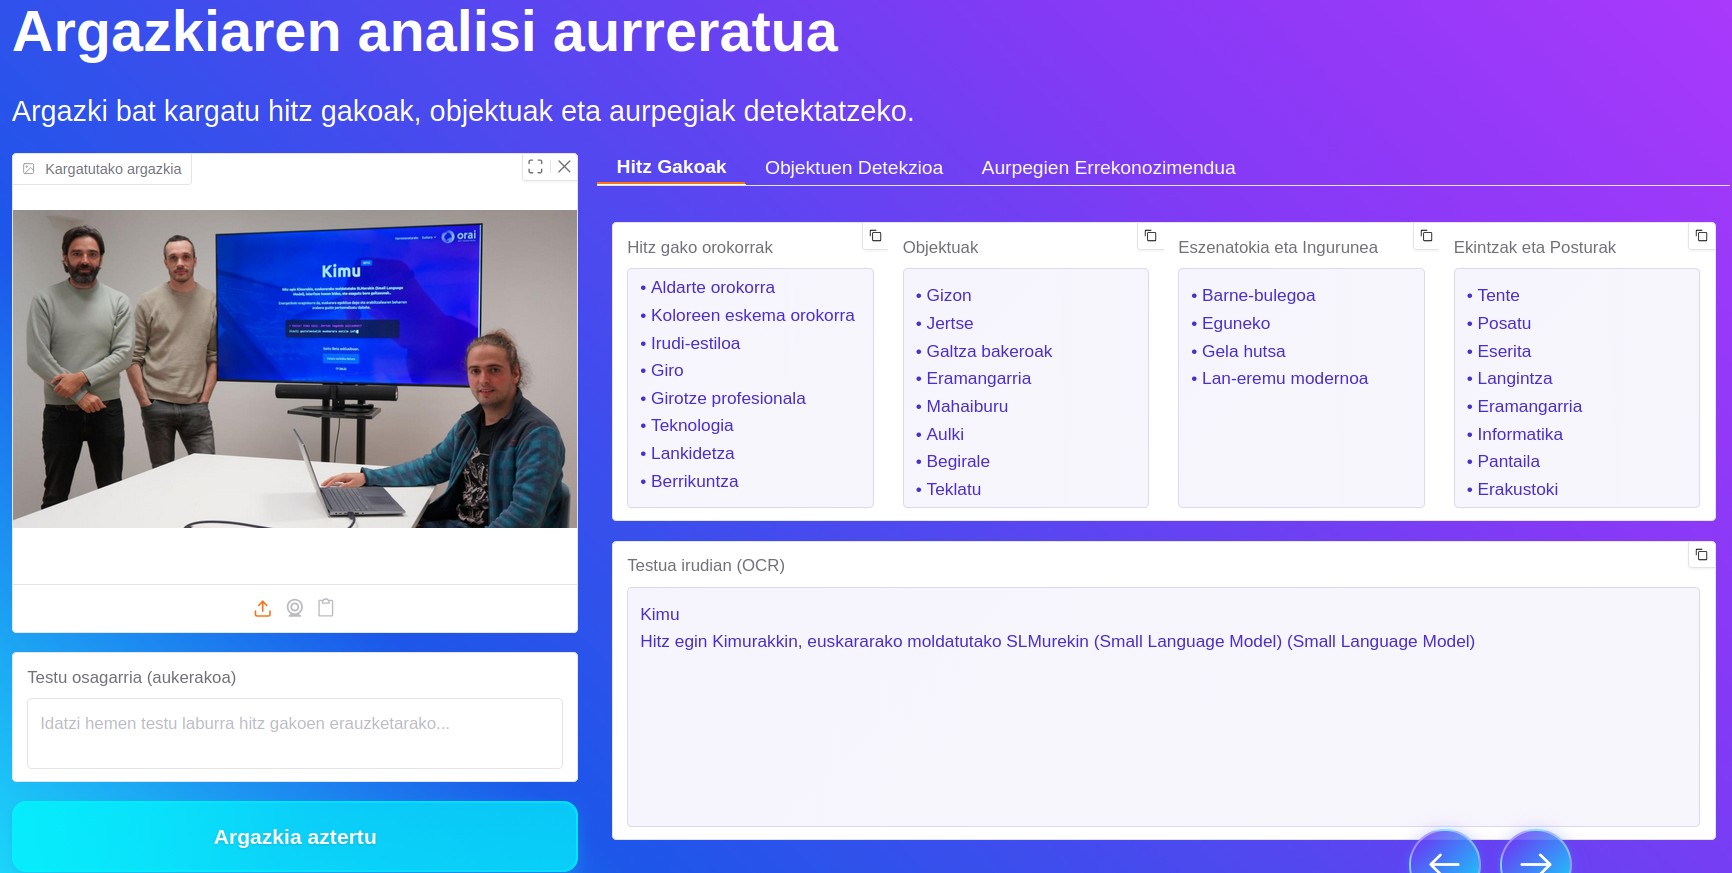Select the keyword Irudi-estiloa
Image resolution: width=1732 pixels, height=873 pixels.
coord(695,343)
